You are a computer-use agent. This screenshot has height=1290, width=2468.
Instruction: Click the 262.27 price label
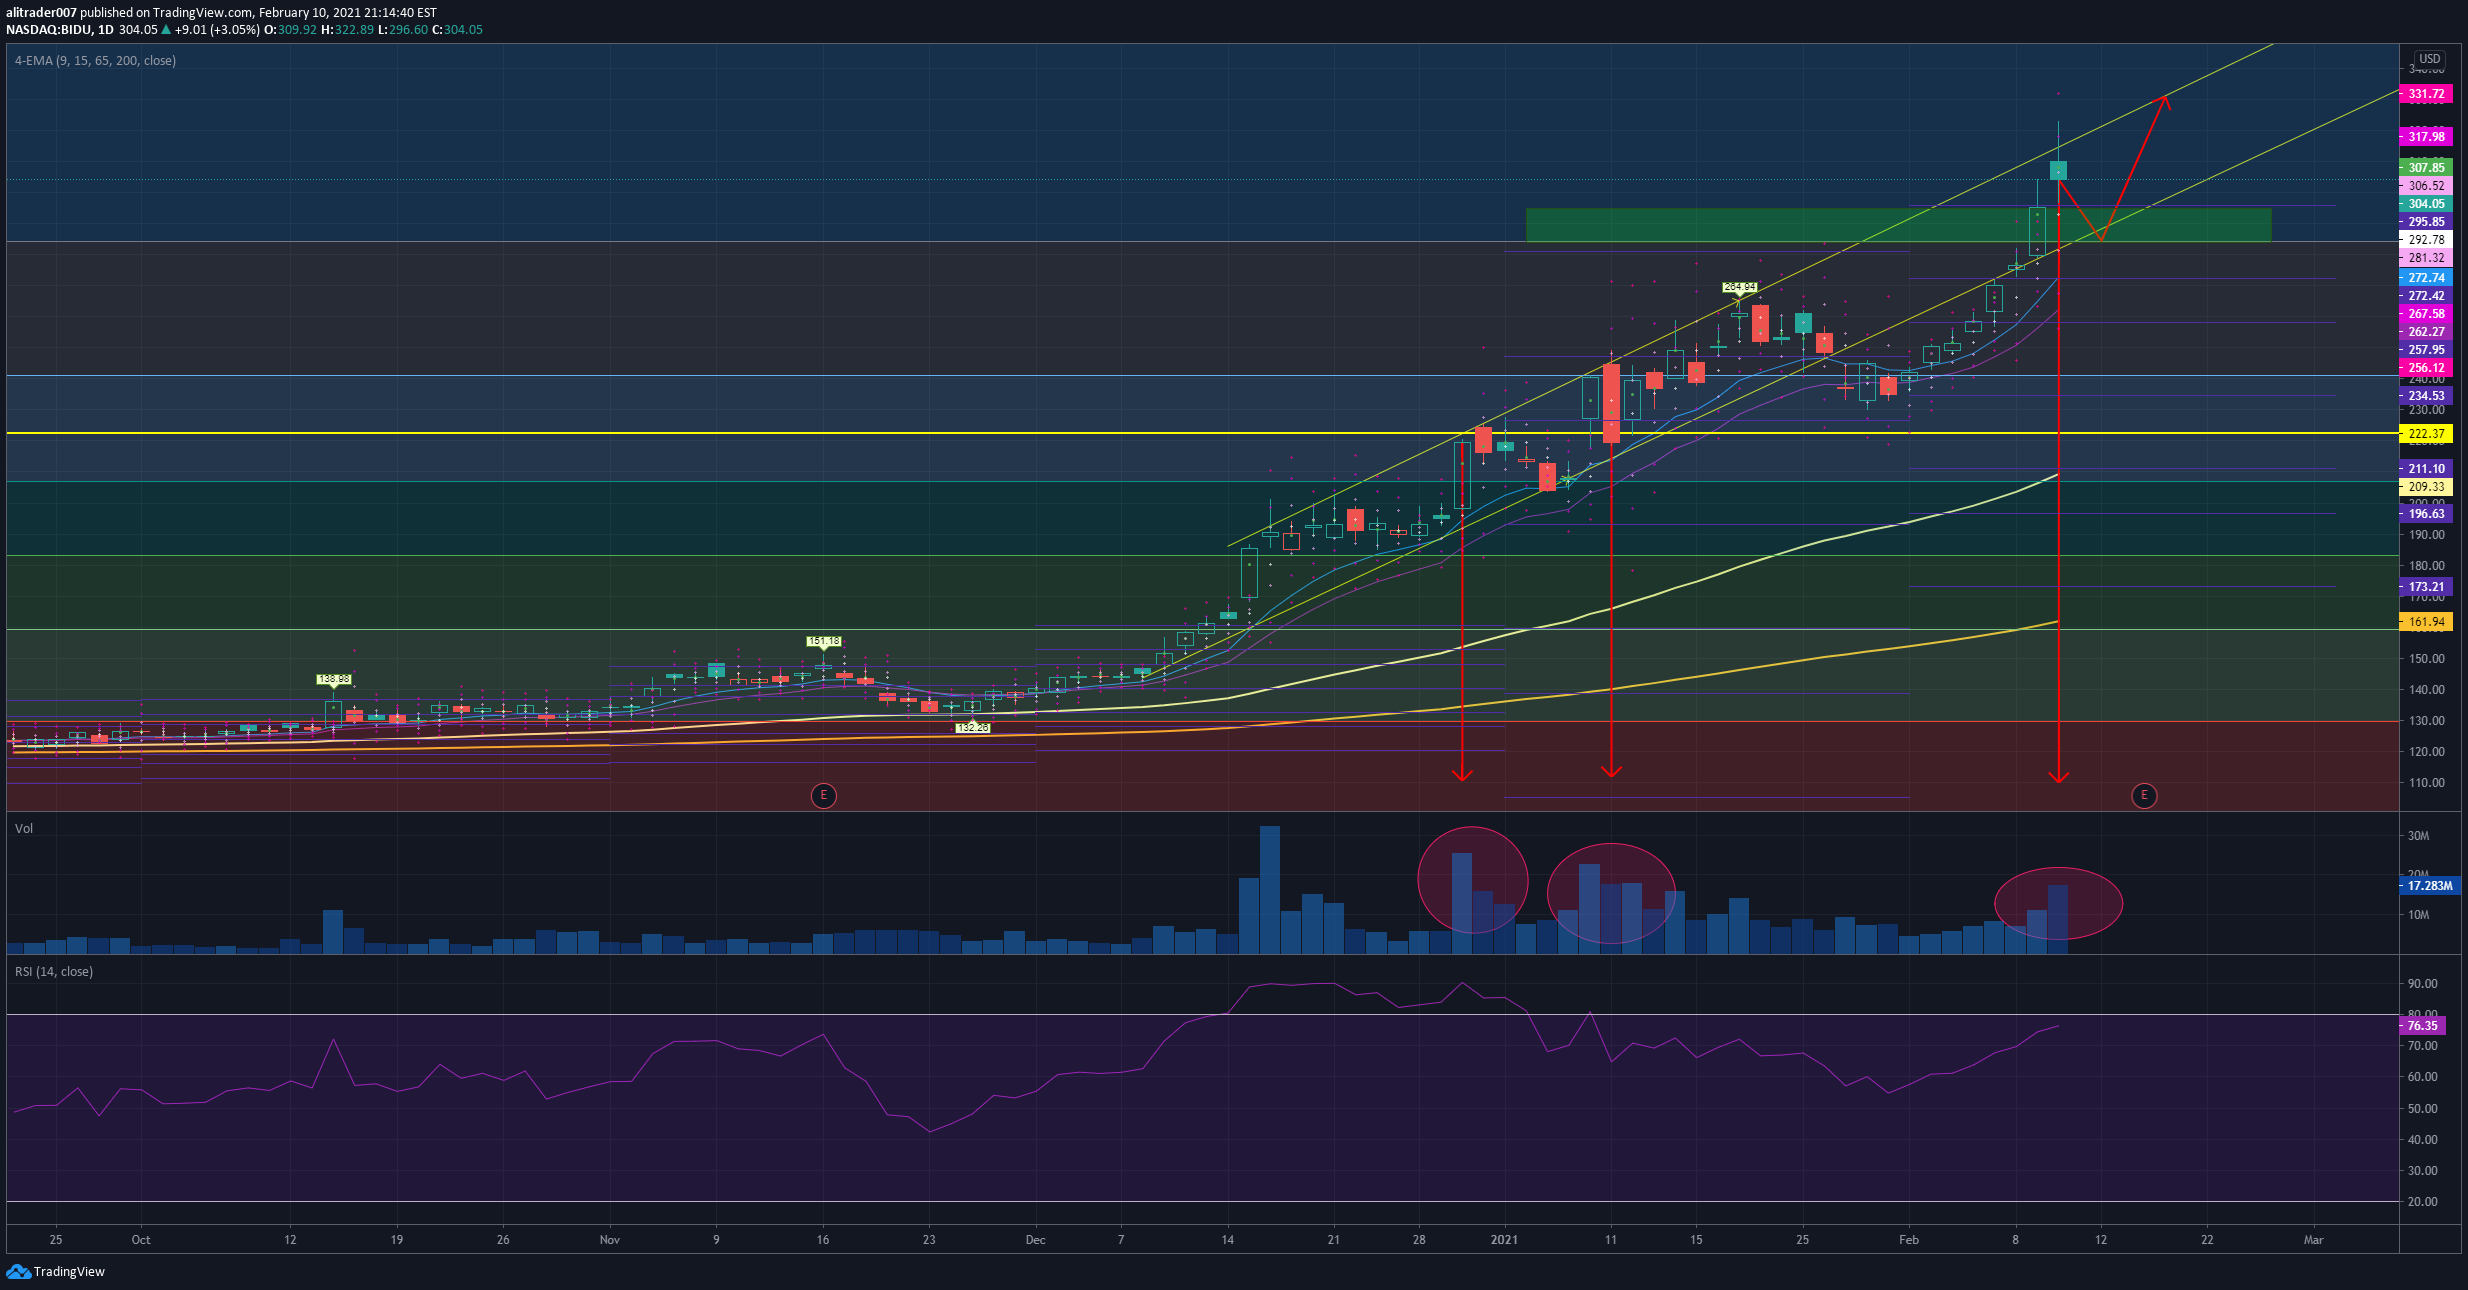[2426, 332]
